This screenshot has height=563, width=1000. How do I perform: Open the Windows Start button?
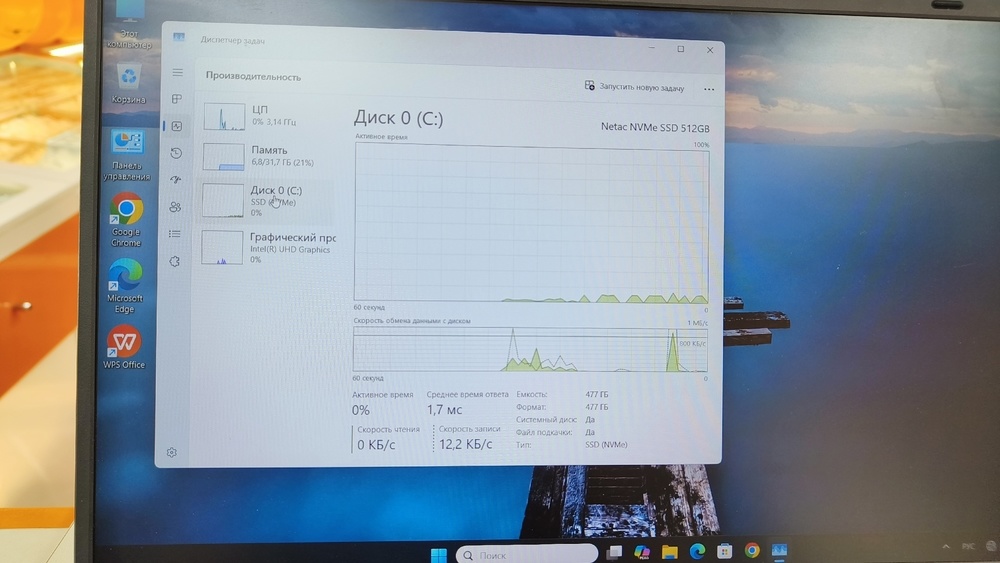[439, 555]
